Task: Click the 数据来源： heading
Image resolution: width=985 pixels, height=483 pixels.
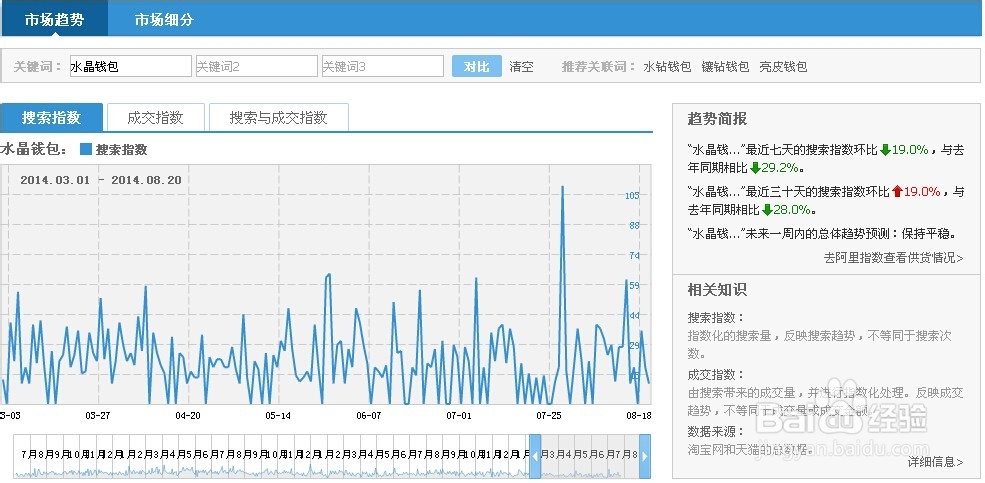Action: [x=716, y=432]
